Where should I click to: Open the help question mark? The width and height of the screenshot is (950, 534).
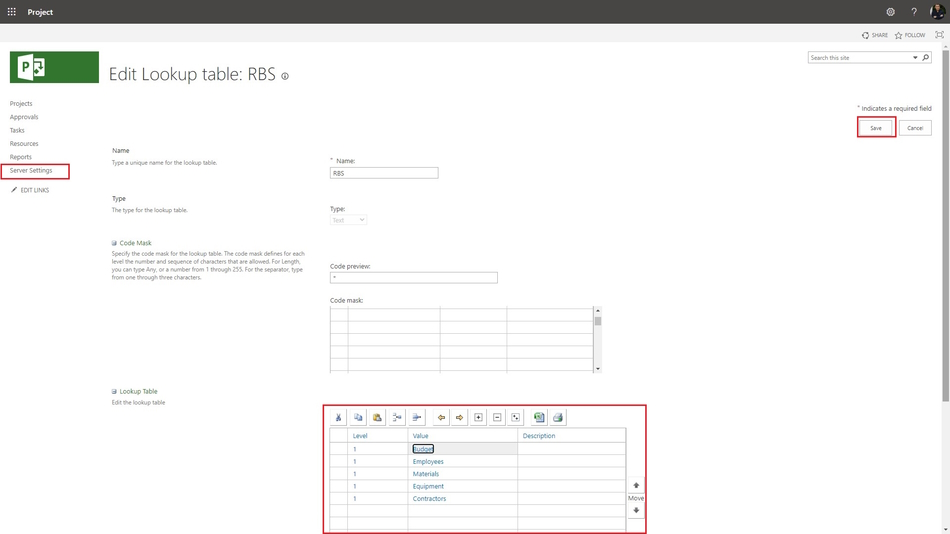pos(914,12)
